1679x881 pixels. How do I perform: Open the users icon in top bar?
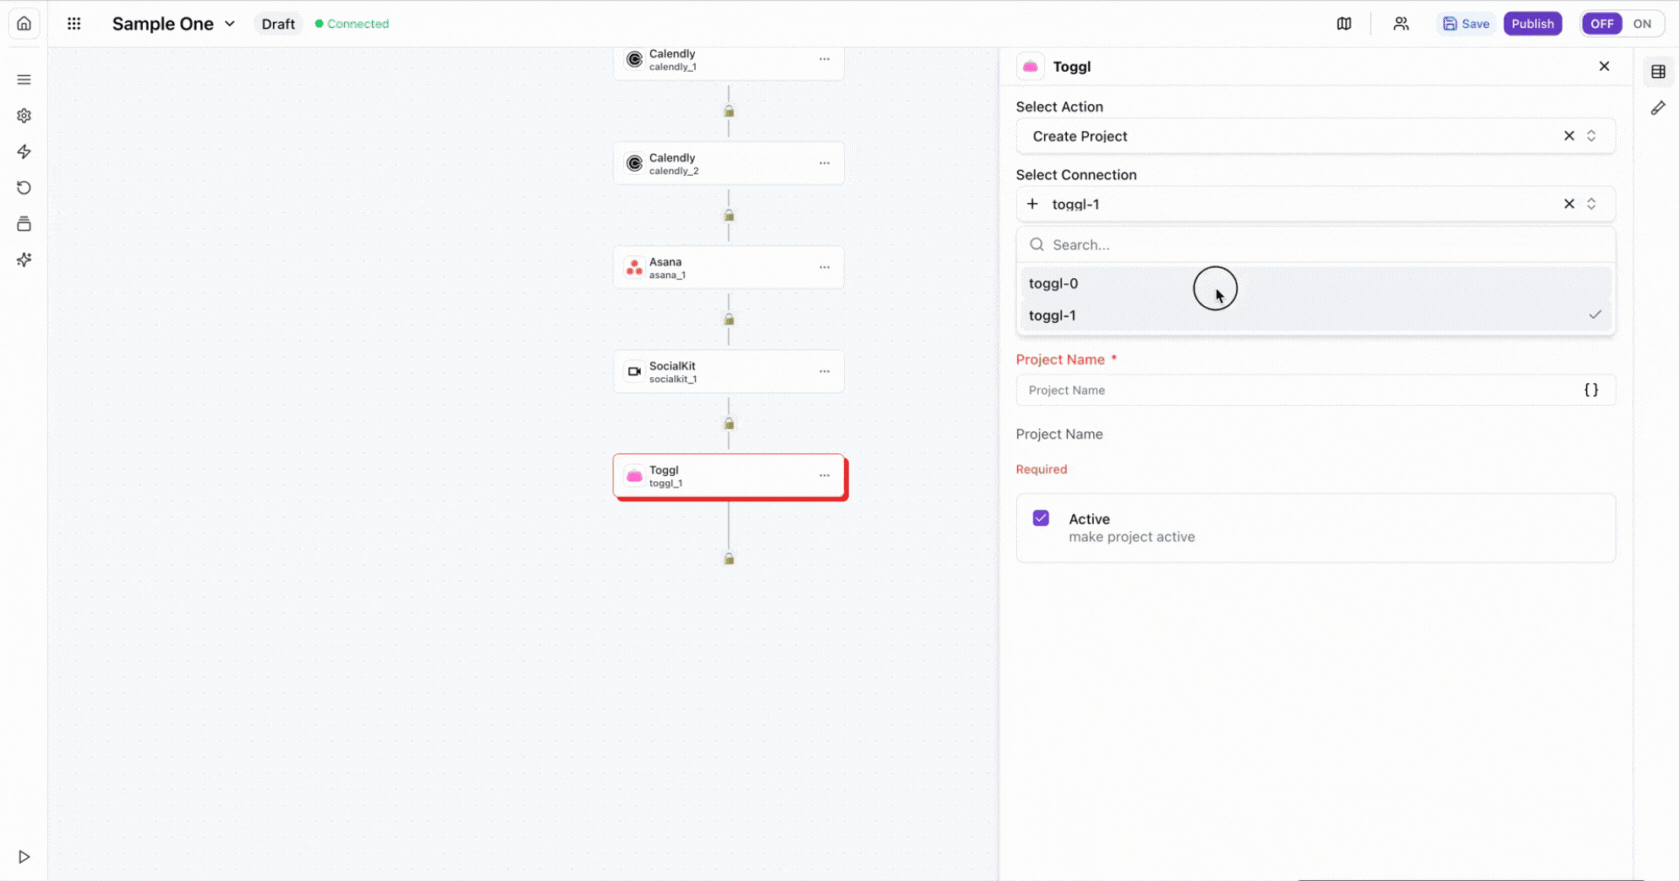(x=1401, y=24)
